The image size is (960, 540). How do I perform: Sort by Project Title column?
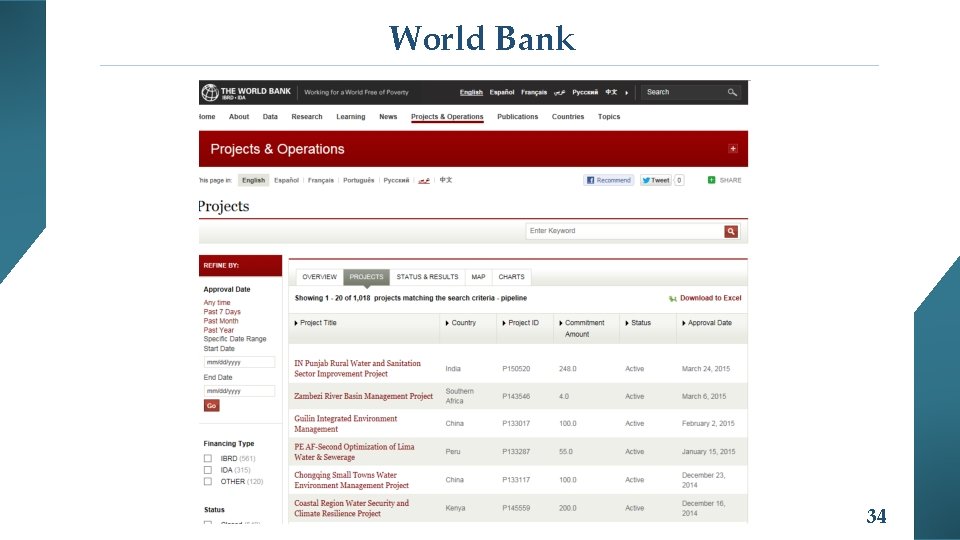tap(315, 323)
